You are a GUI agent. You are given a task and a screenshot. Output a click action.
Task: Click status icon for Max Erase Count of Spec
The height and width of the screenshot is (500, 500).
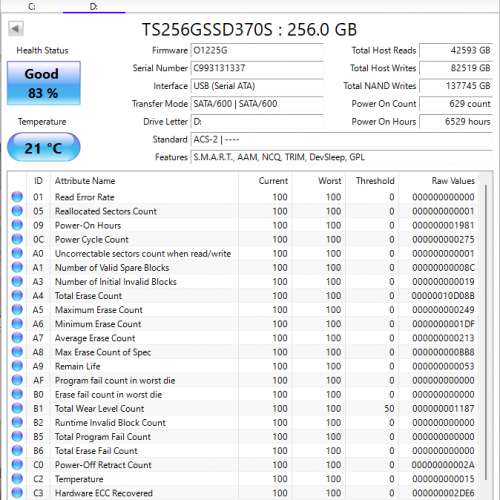point(17,352)
